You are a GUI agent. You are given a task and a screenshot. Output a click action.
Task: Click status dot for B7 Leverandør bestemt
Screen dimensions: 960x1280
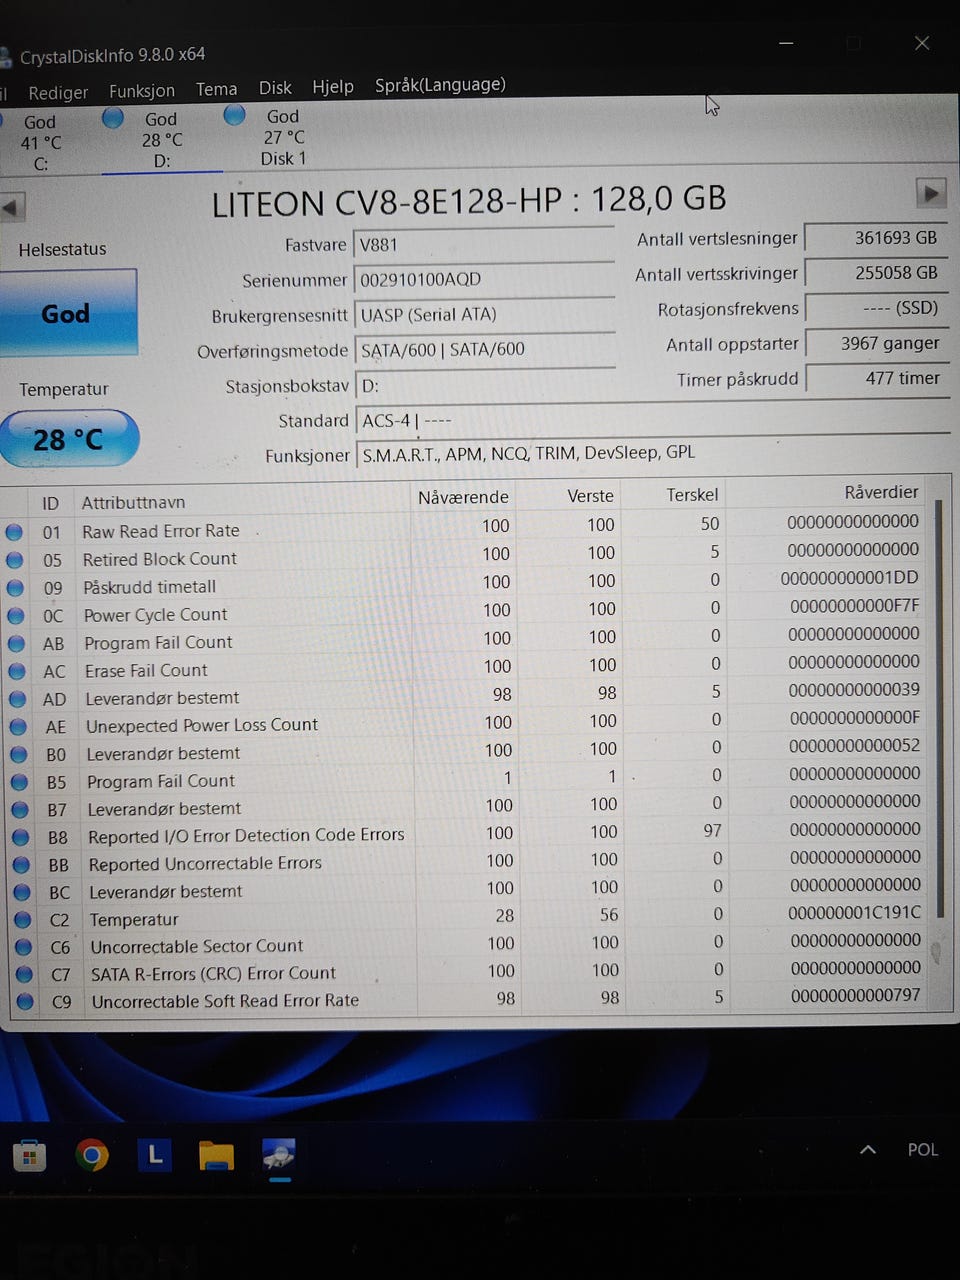click(19, 810)
